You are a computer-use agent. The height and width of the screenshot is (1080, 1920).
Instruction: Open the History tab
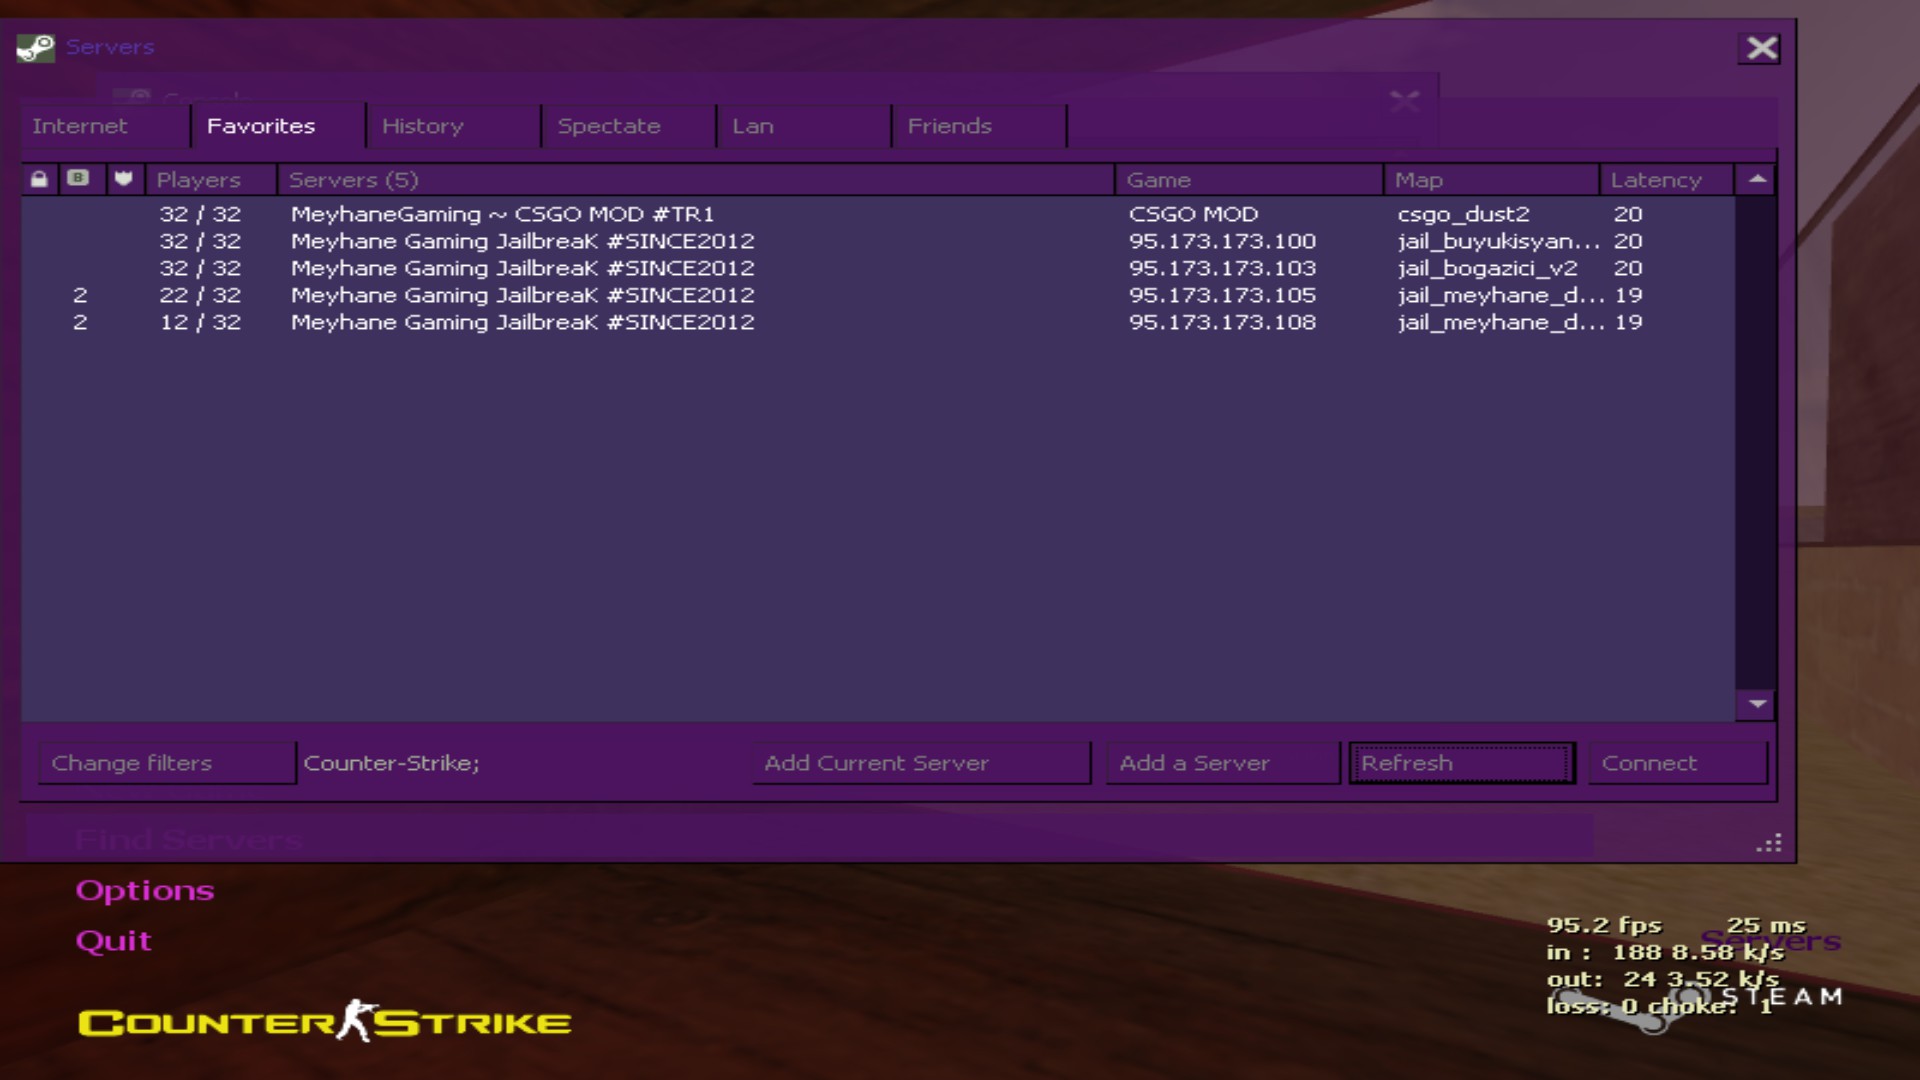(x=453, y=126)
